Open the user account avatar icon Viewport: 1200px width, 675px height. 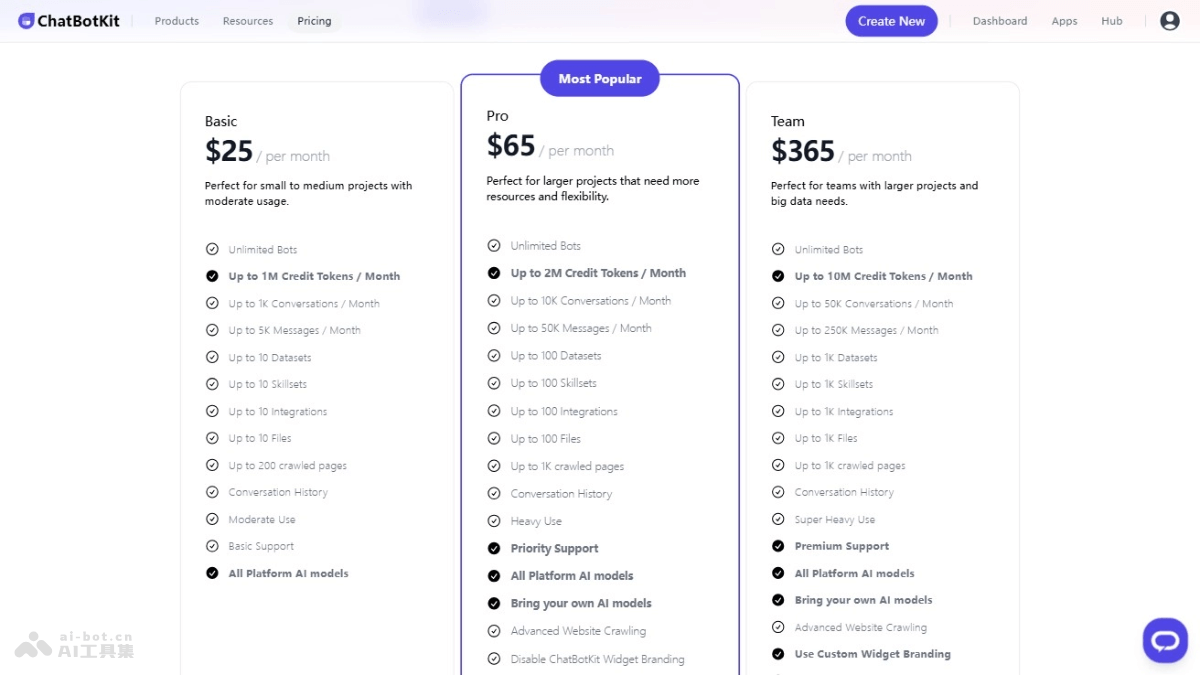point(1169,21)
